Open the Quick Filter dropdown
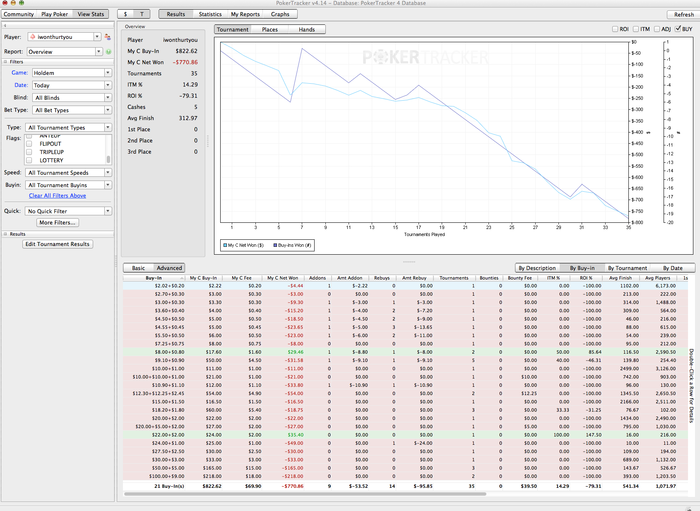 tap(68, 212)
